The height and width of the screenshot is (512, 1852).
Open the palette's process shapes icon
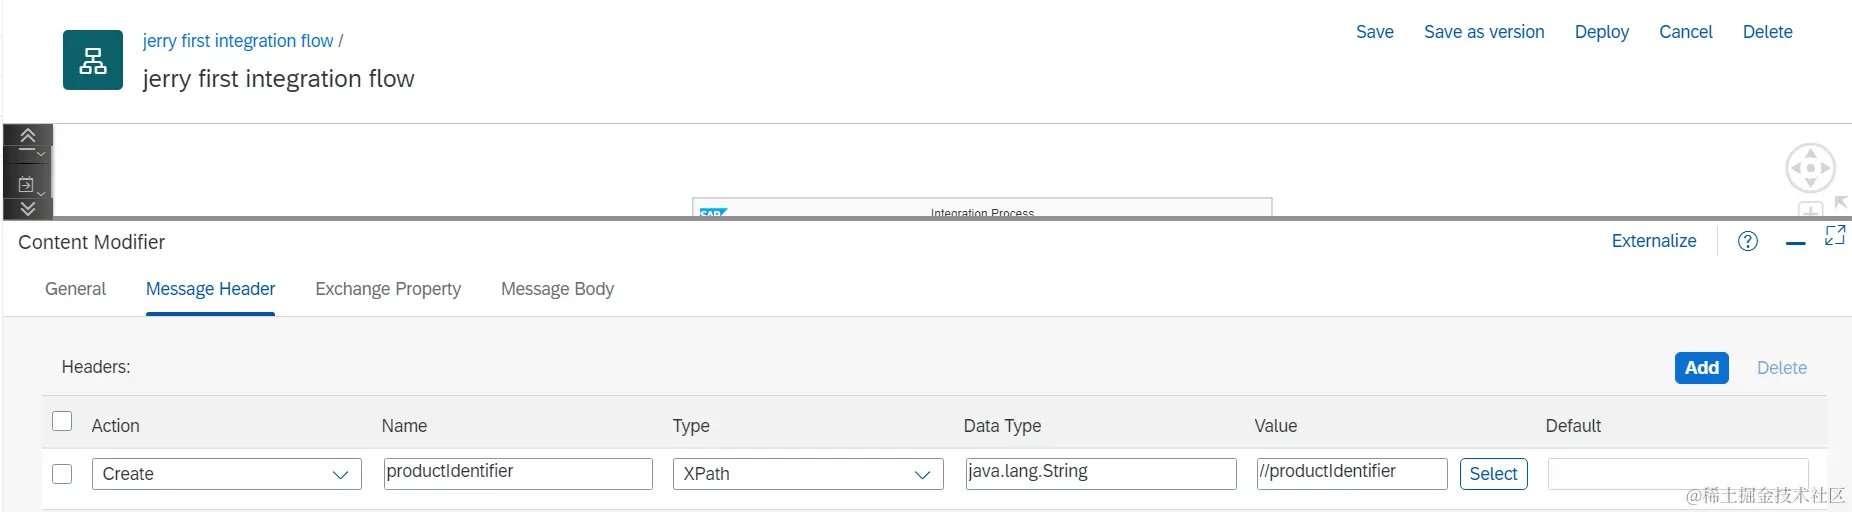point(28,184)
